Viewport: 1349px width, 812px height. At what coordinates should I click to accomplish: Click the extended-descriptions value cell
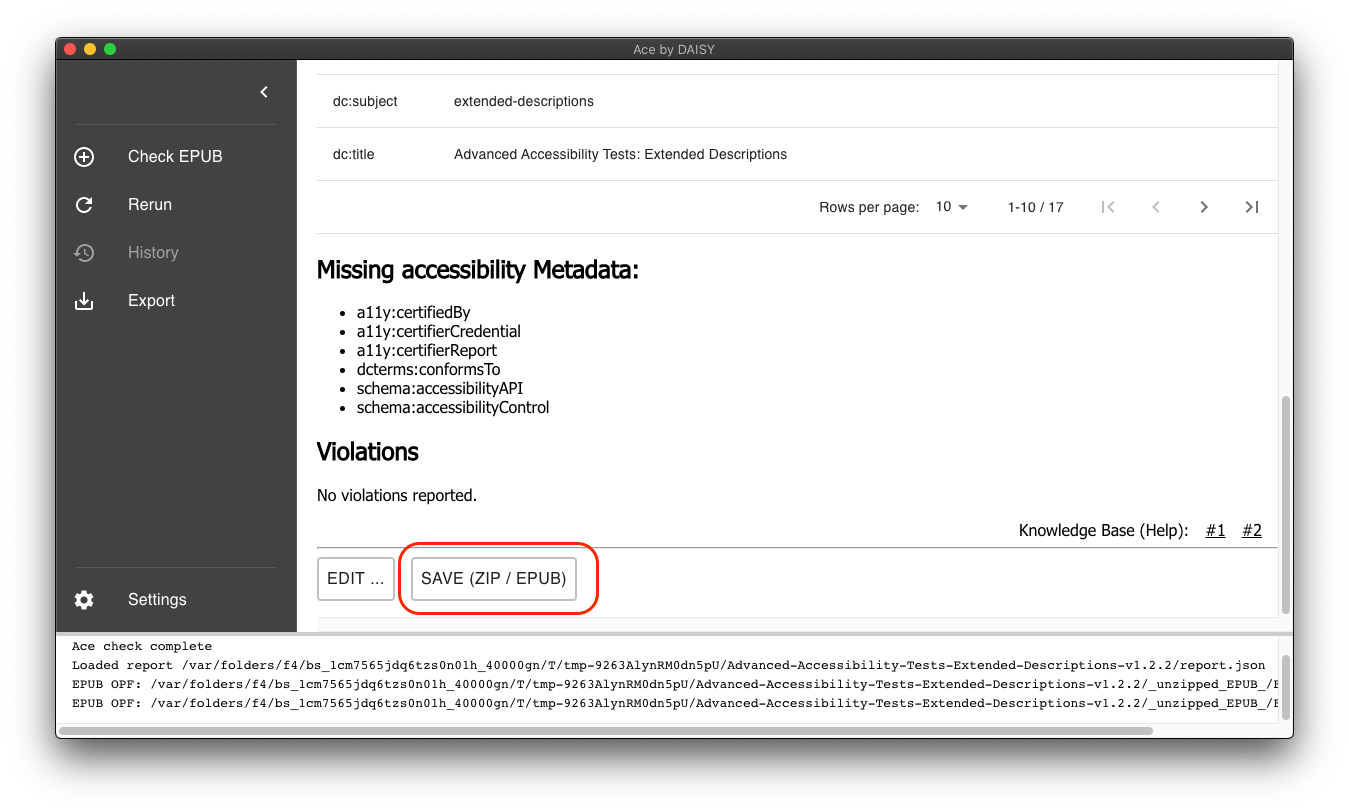click(524, 102)
